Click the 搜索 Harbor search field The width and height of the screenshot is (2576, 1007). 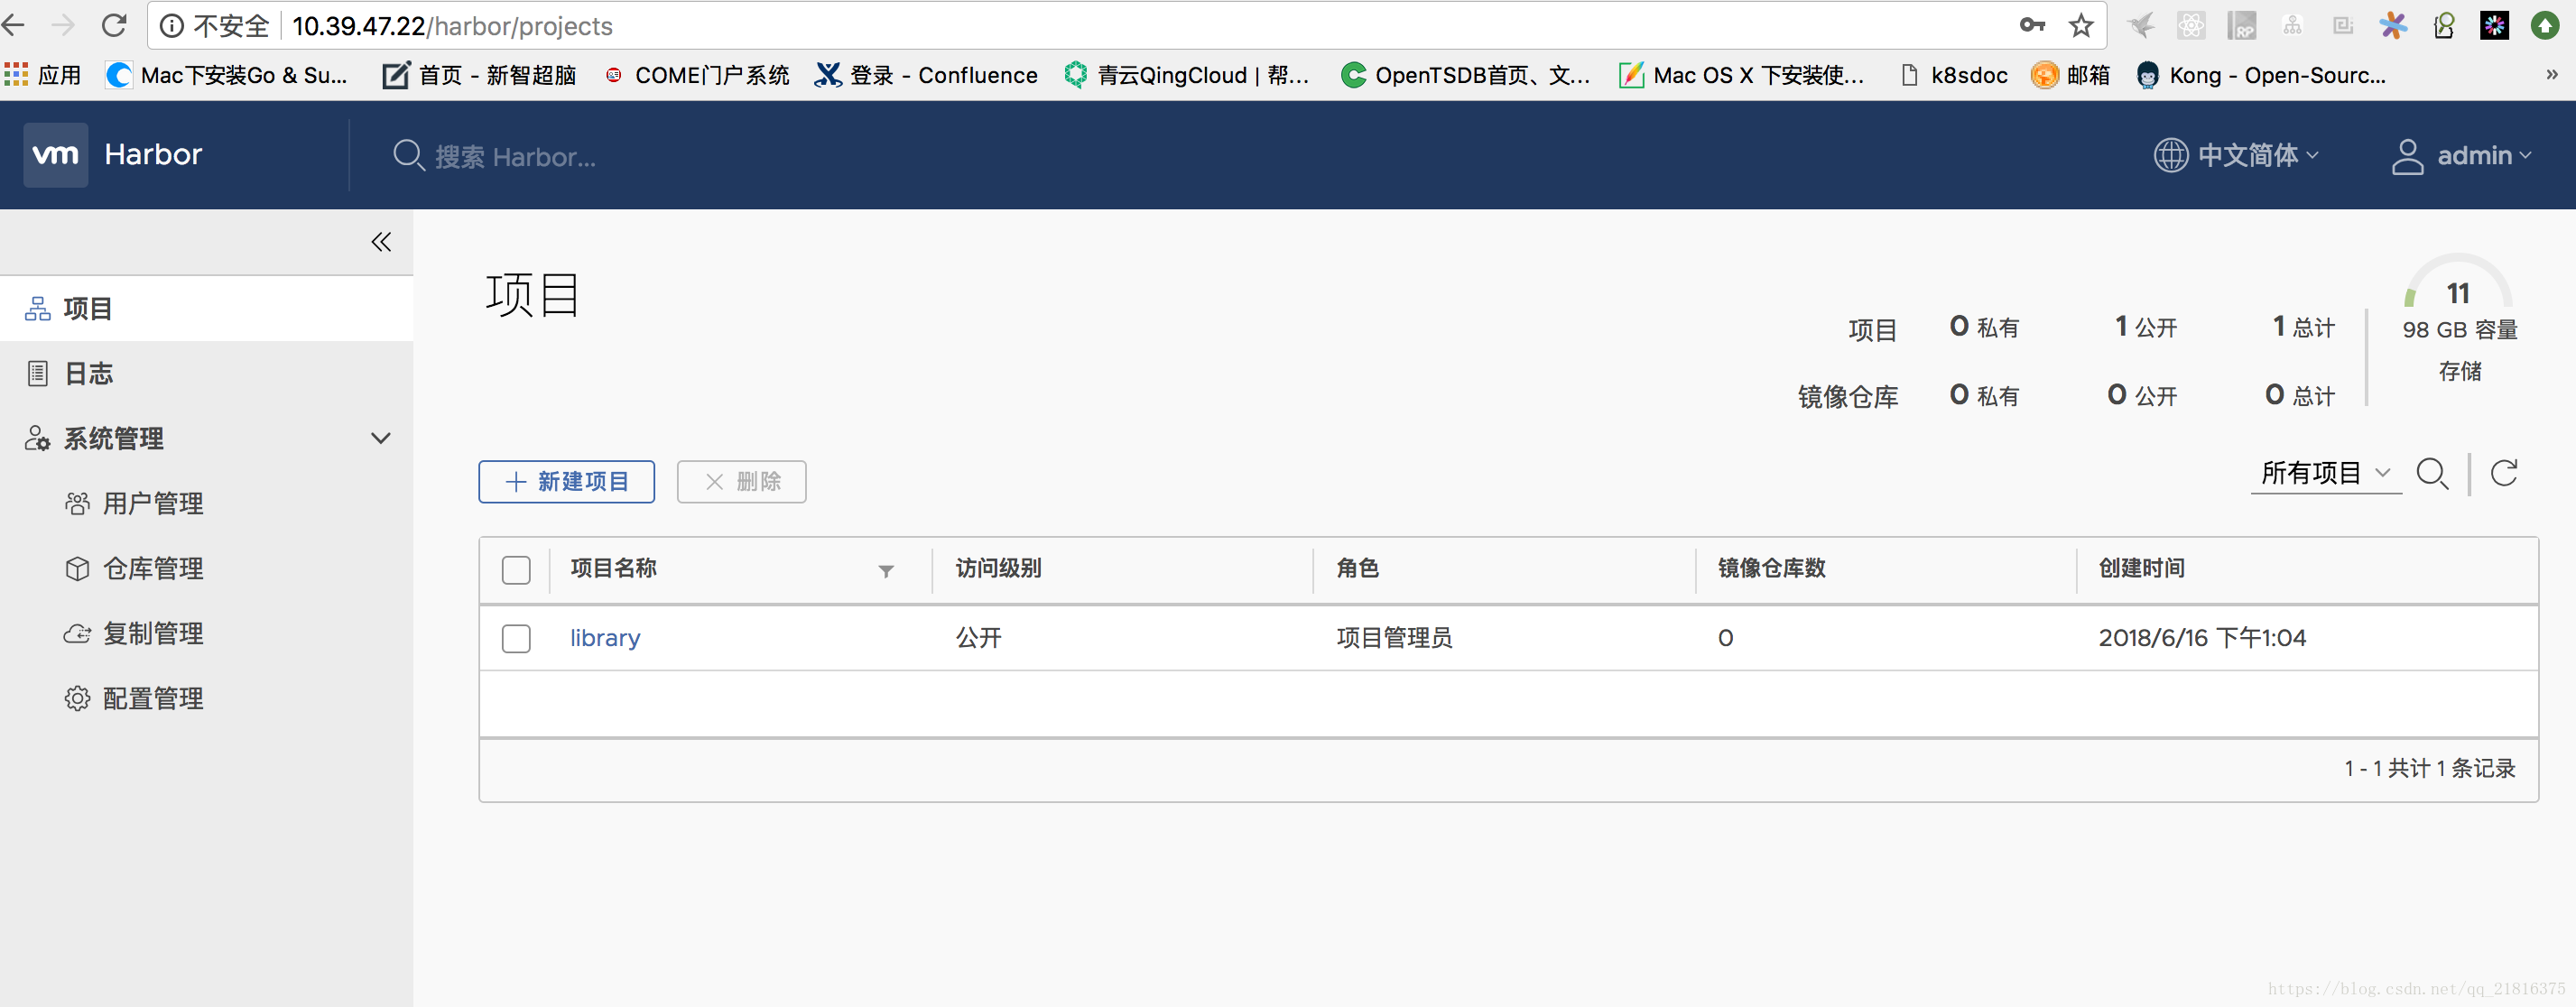(x=515, y=157)
